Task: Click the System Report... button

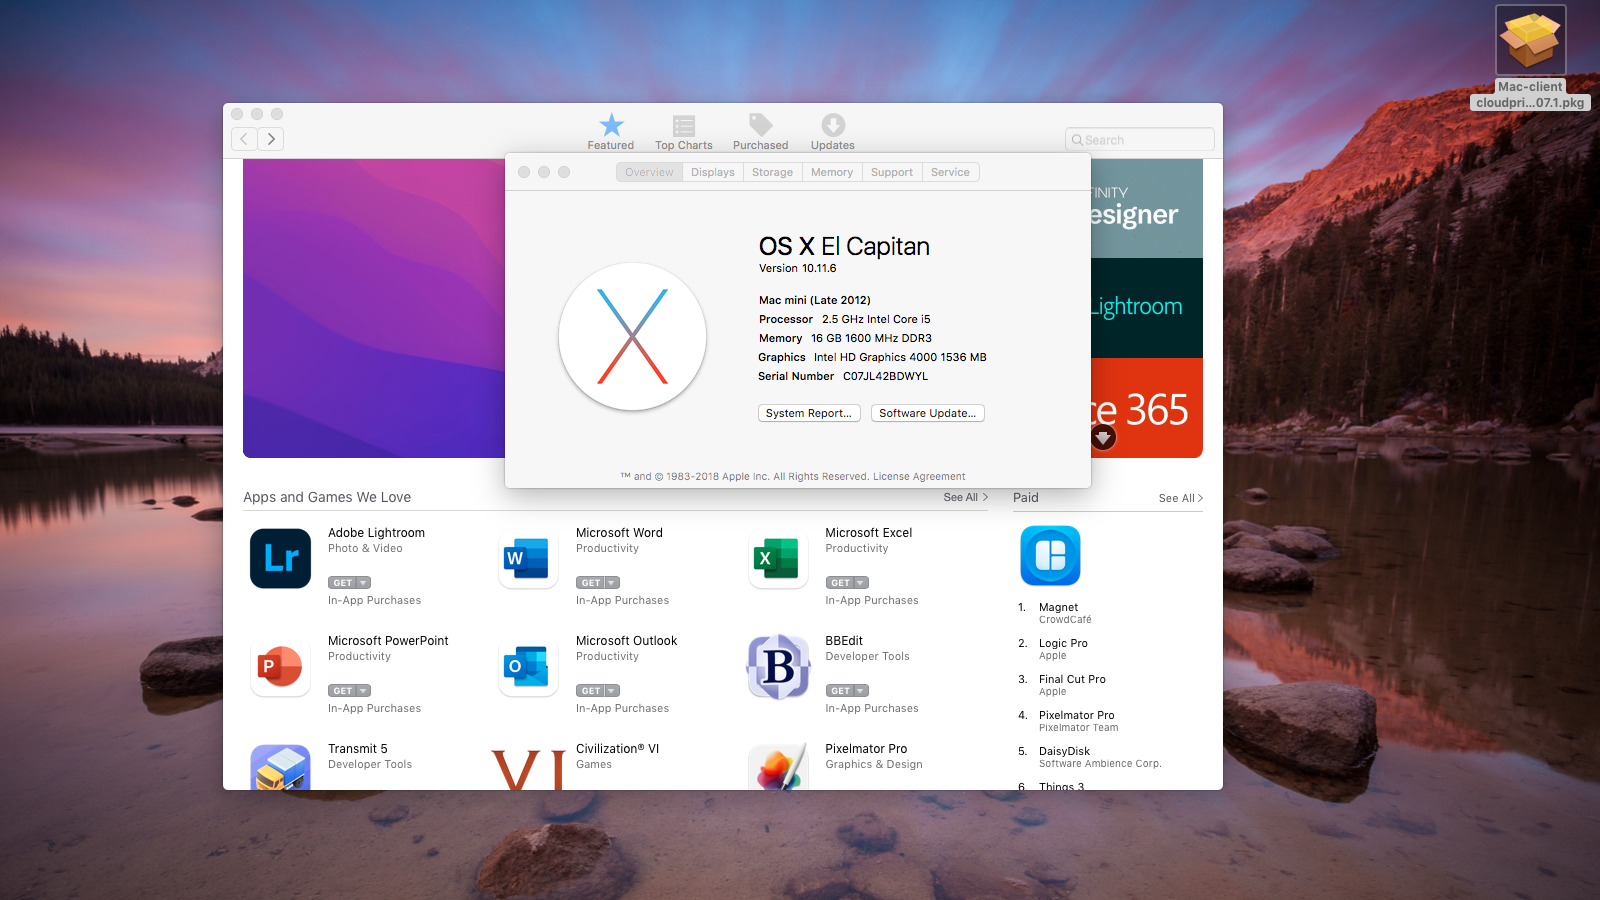Action: pos(809,413)
